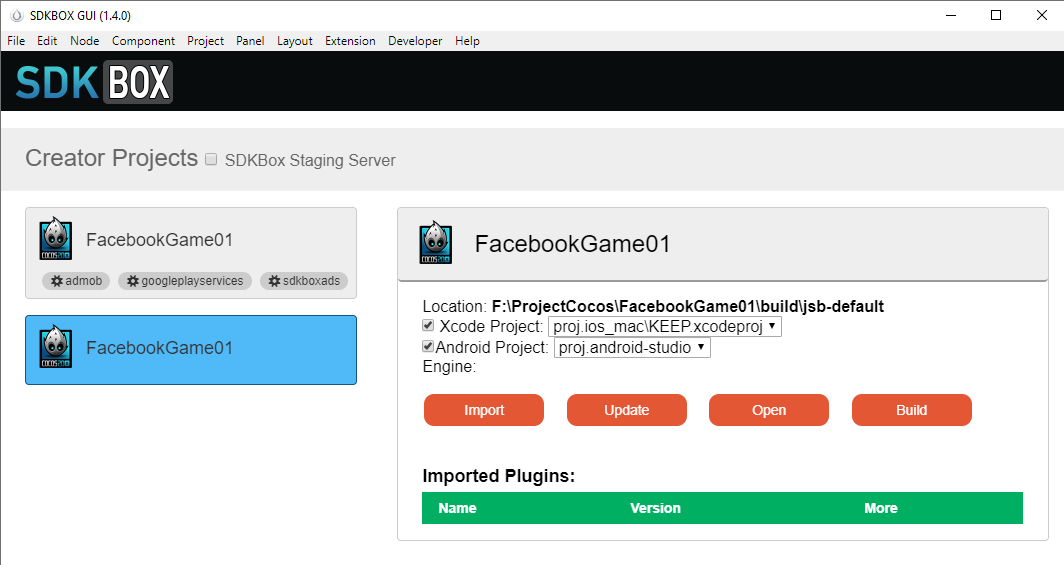Click the gear icon on googleplayservices tag
Viewport: 1064px width, 565px height.
click(132, 281)
